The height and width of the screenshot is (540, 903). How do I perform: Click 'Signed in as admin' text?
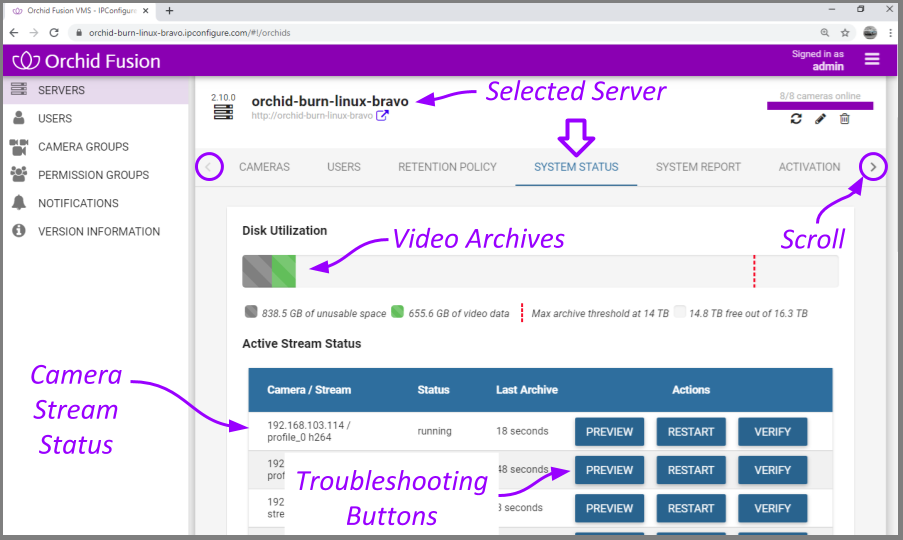pyautogui.click(x=817, y=60)
